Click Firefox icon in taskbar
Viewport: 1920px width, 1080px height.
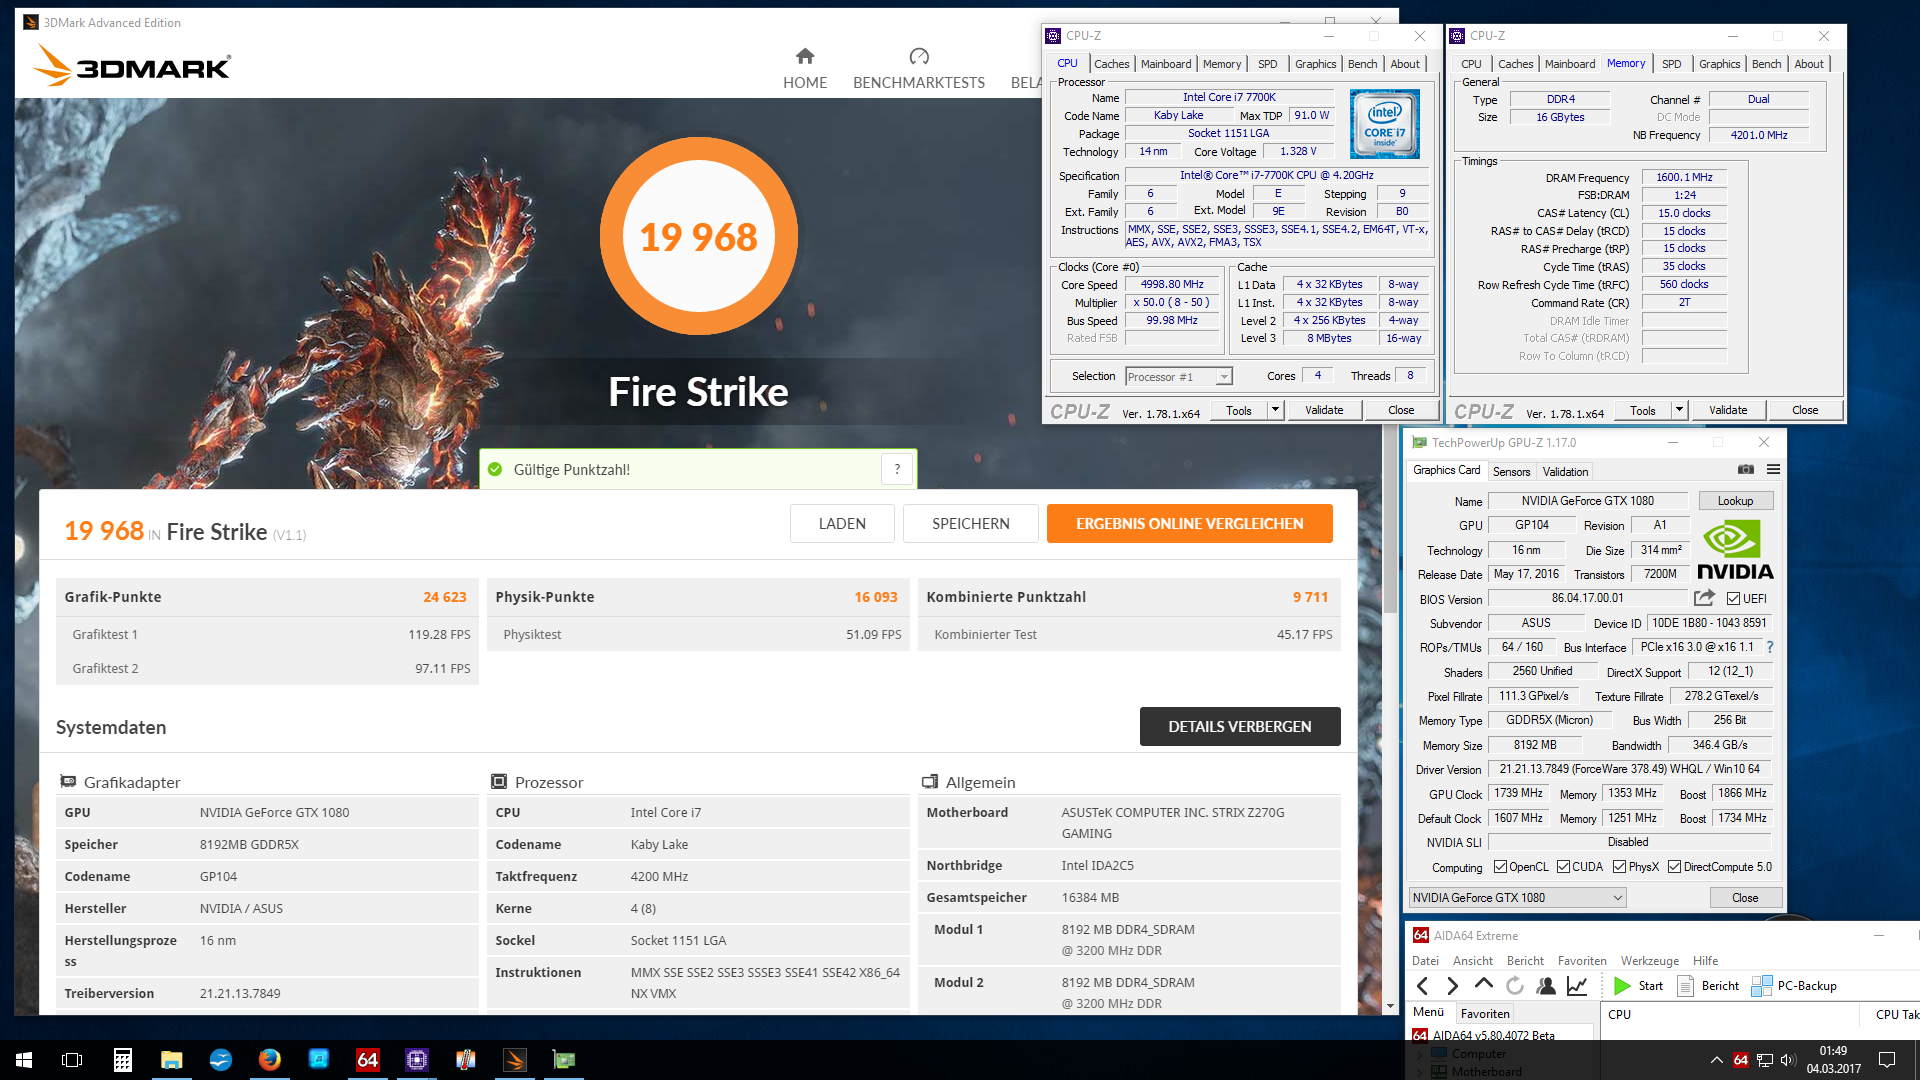pyautogui.click(x=269, y=1060)
